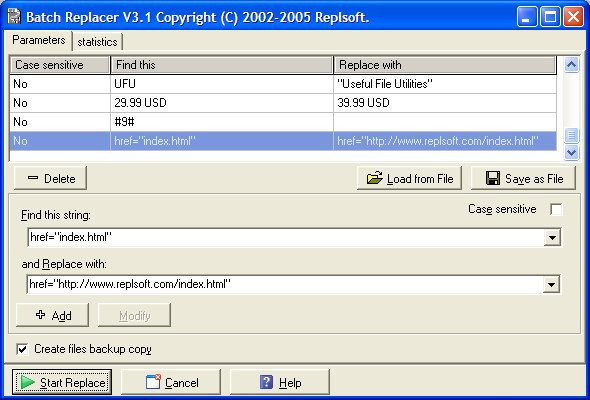Click the Add button label
Screen dimensions: 590x400
click(62, 315)
